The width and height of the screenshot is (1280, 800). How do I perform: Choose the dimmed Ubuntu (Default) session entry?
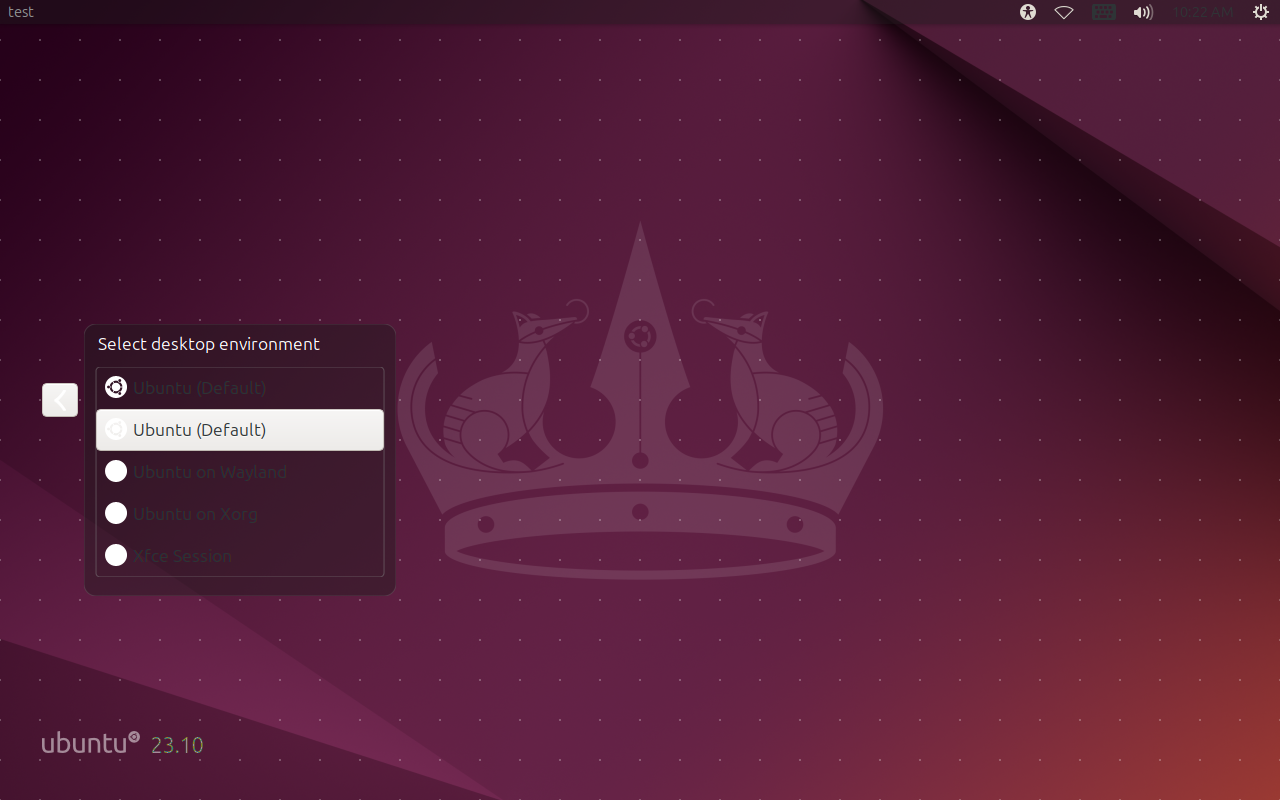pos(240,388)
